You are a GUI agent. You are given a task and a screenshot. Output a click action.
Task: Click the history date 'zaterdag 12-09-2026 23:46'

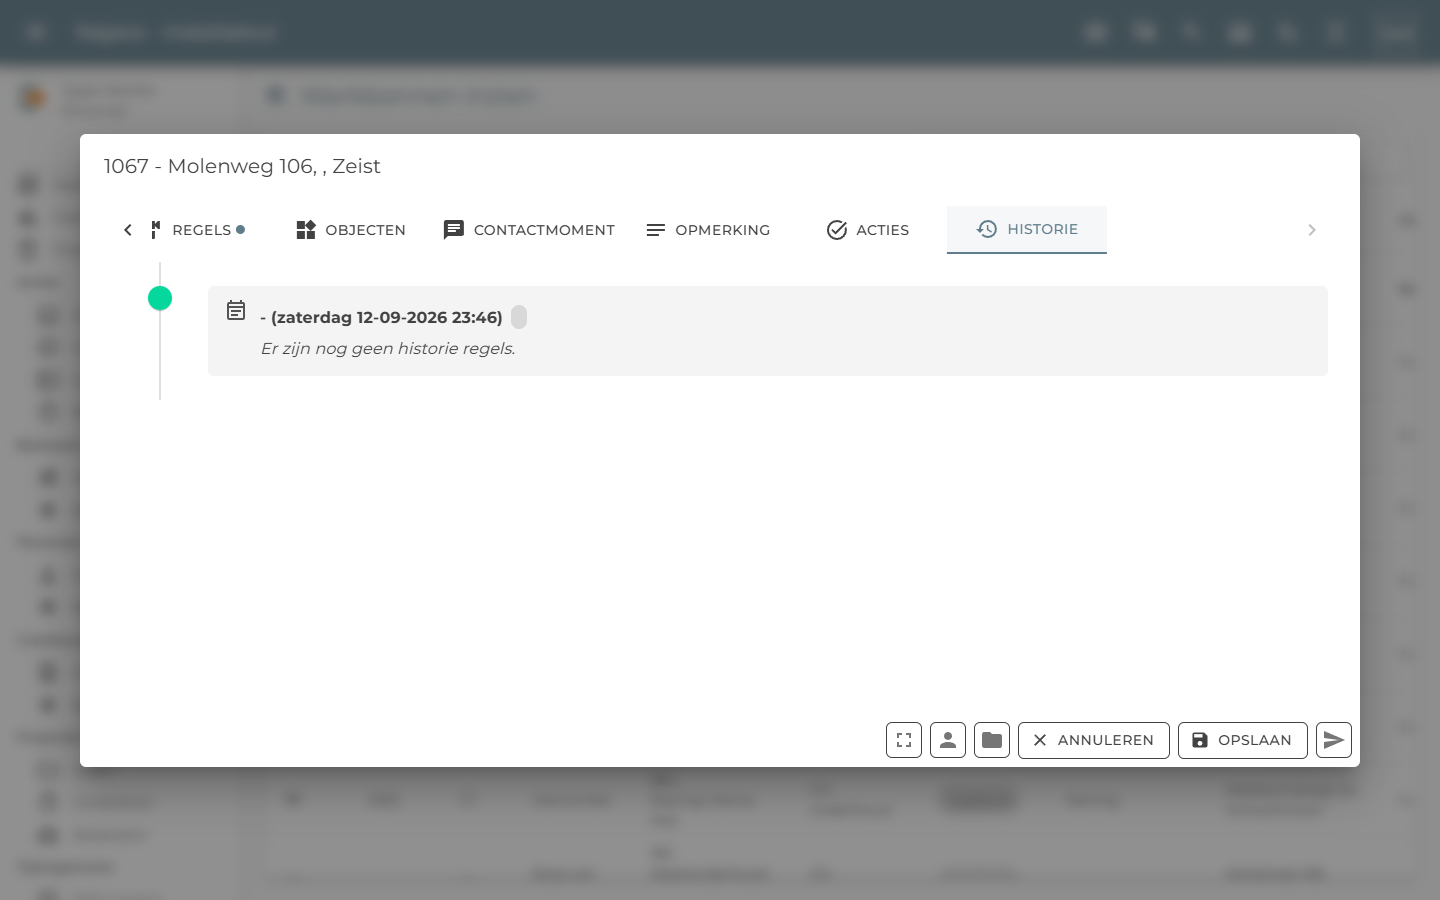click(x=387, y=317)
